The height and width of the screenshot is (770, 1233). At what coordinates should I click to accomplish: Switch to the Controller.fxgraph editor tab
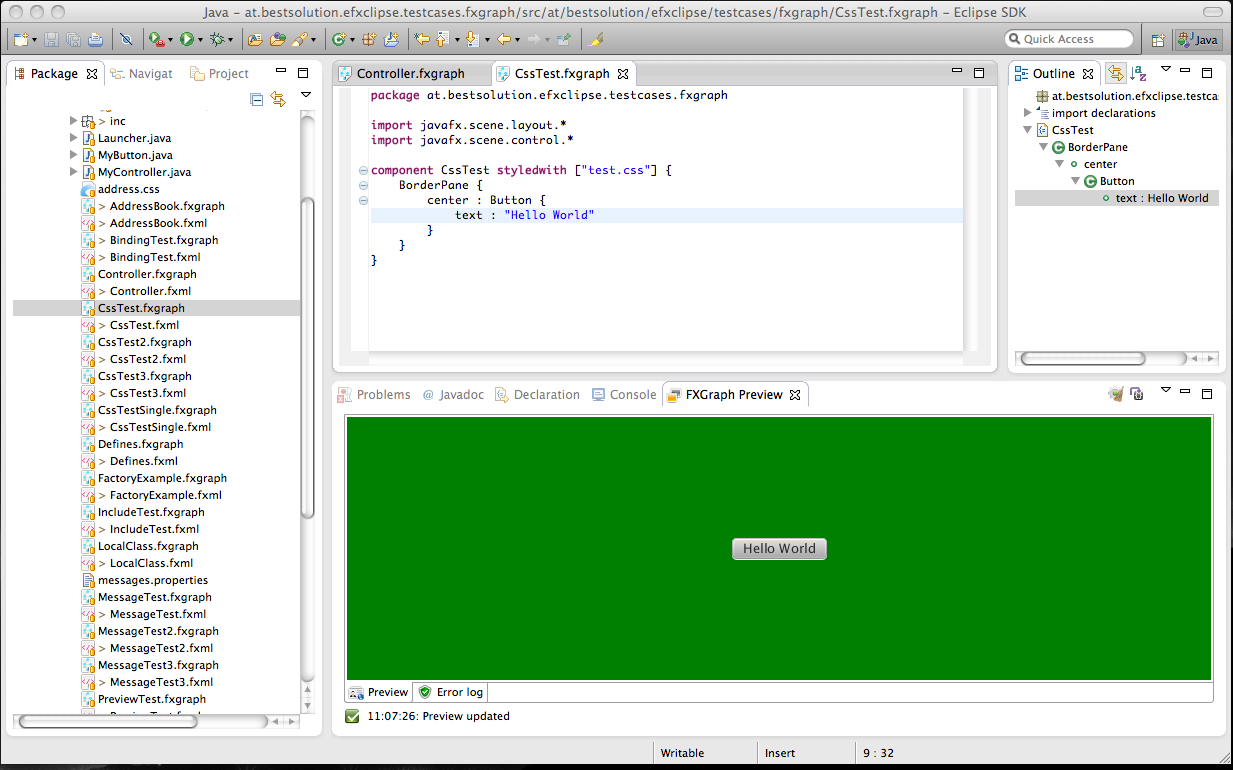(x=410, y=74)
